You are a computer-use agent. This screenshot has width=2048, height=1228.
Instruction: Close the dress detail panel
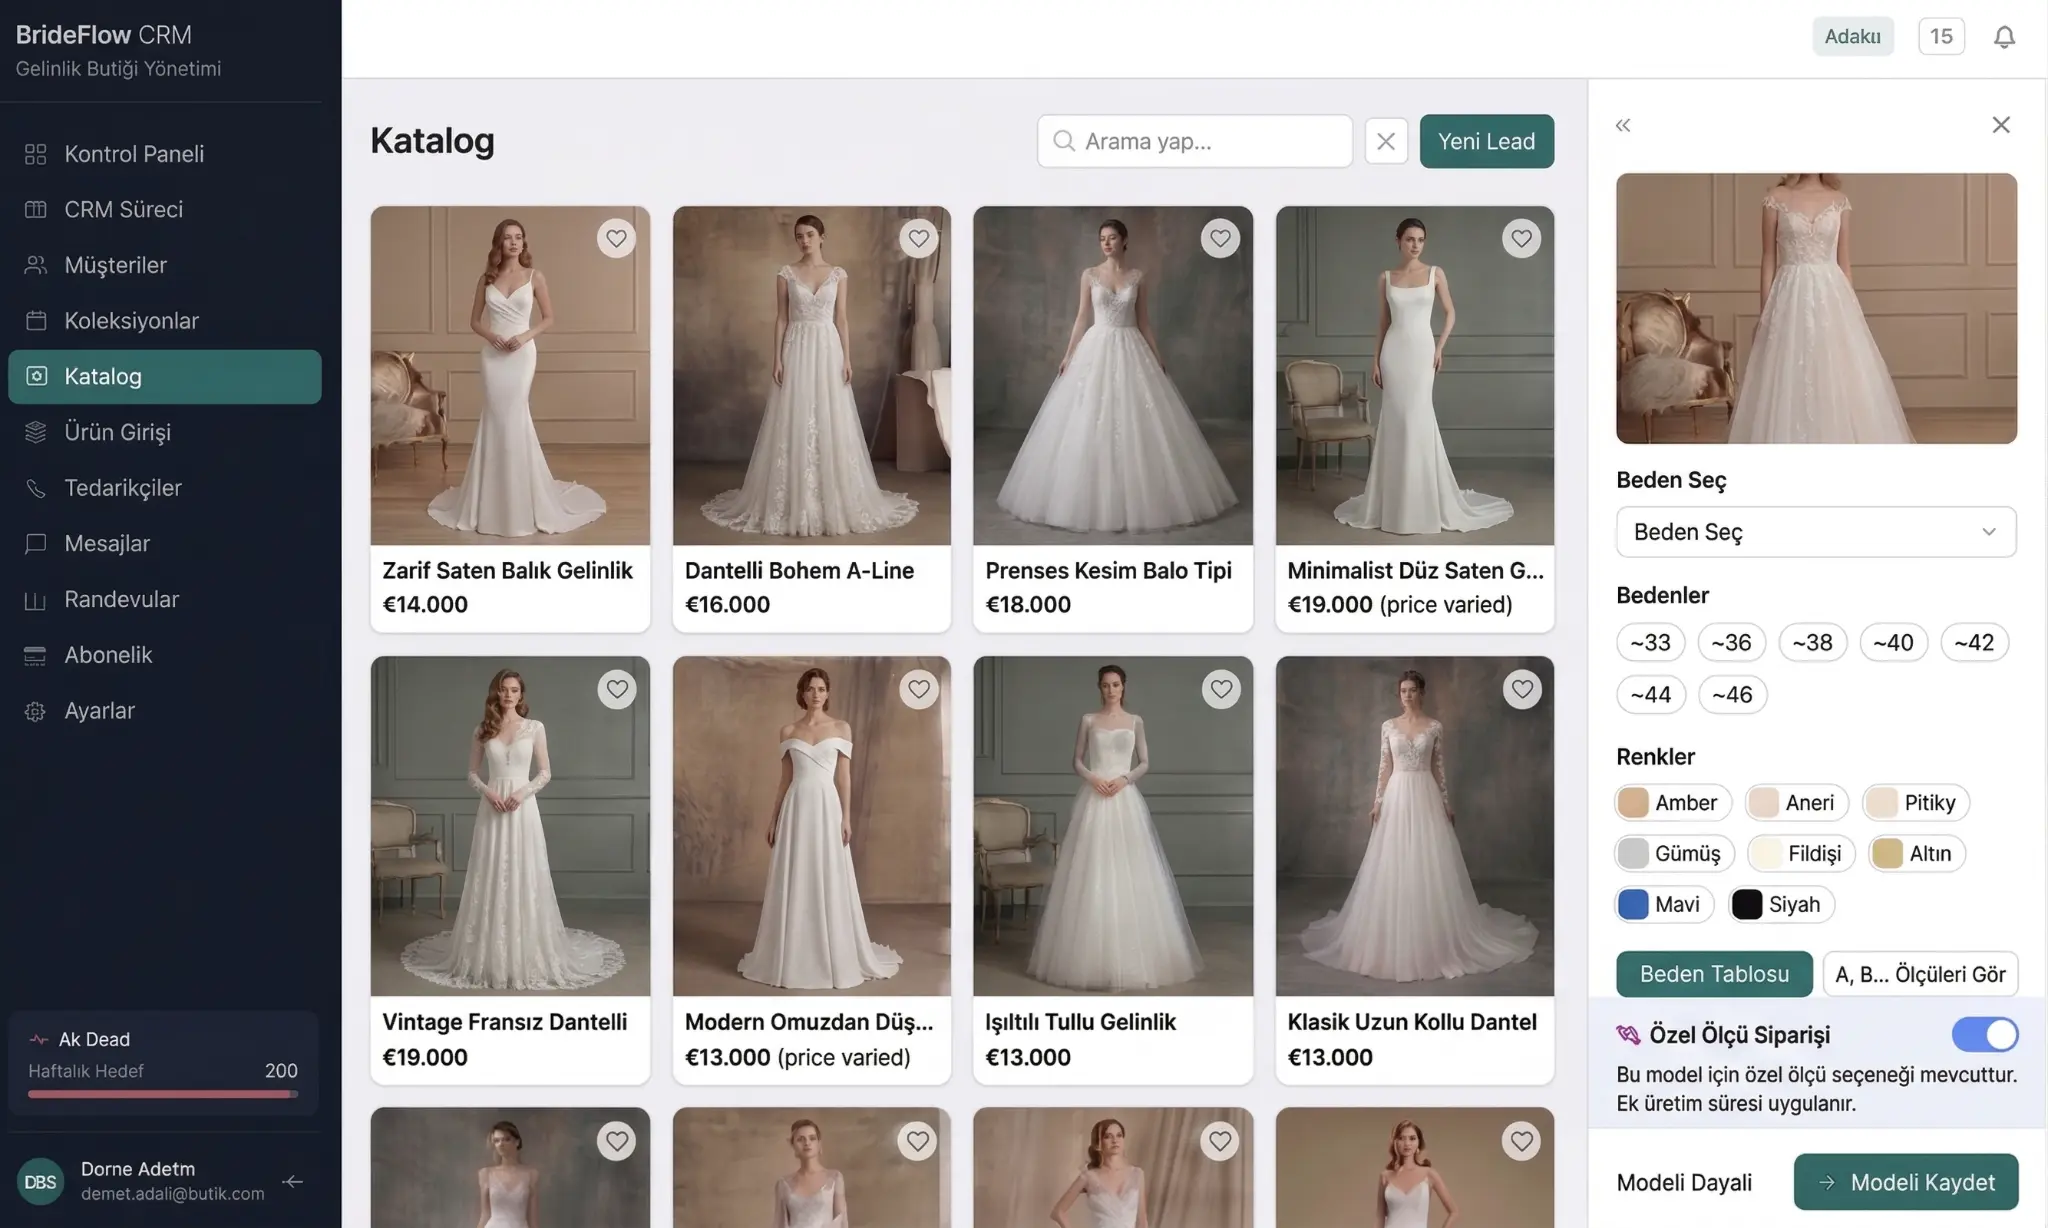pyautogui.click(x=2001, y=125)
